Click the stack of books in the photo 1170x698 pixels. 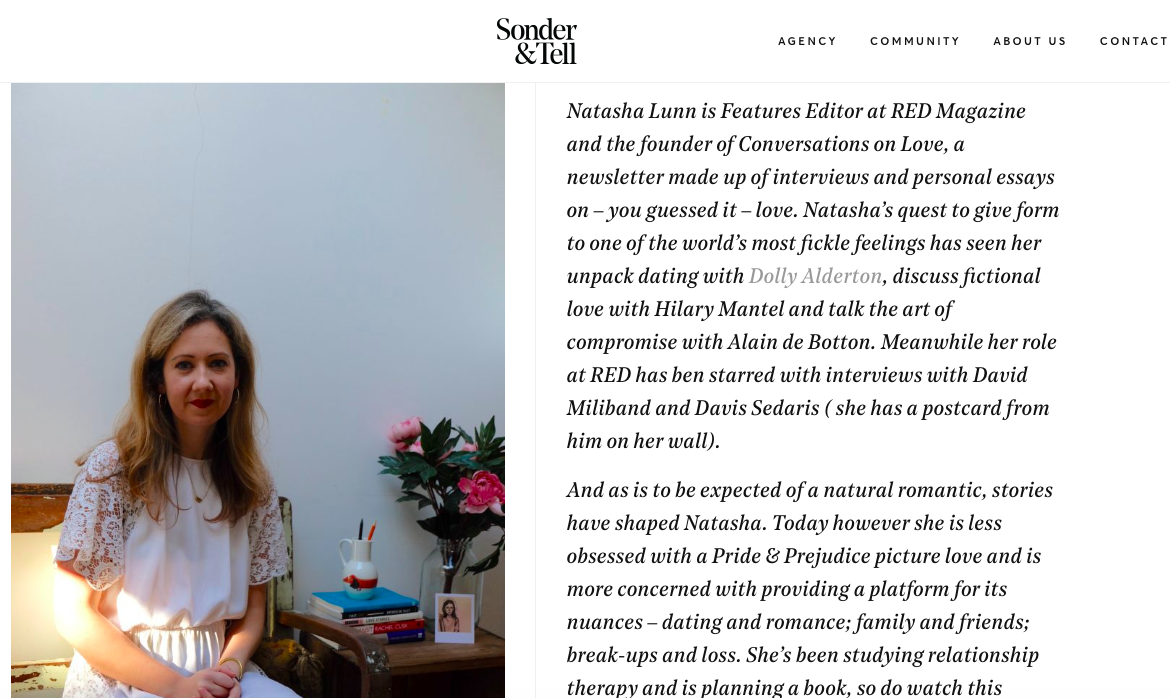pos(366,615)
